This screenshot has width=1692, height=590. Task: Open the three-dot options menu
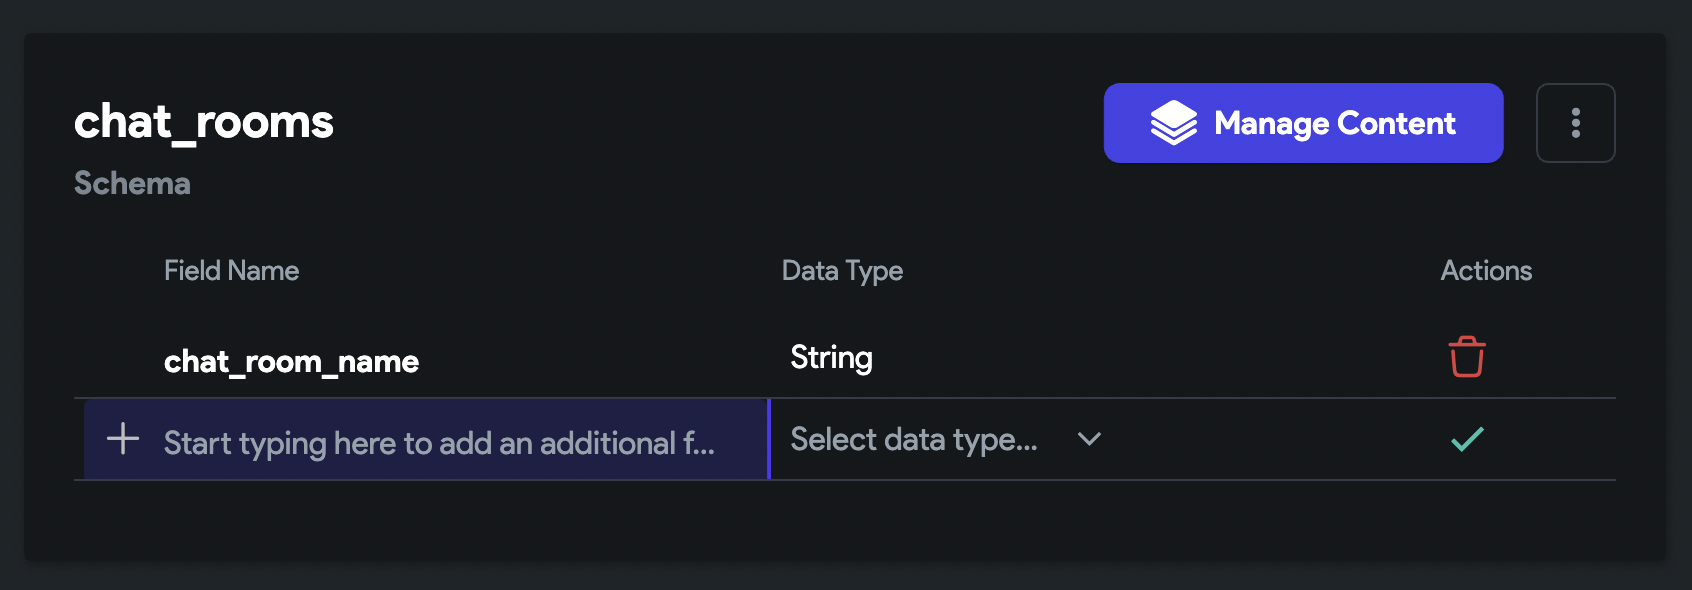coord(1575,123)
